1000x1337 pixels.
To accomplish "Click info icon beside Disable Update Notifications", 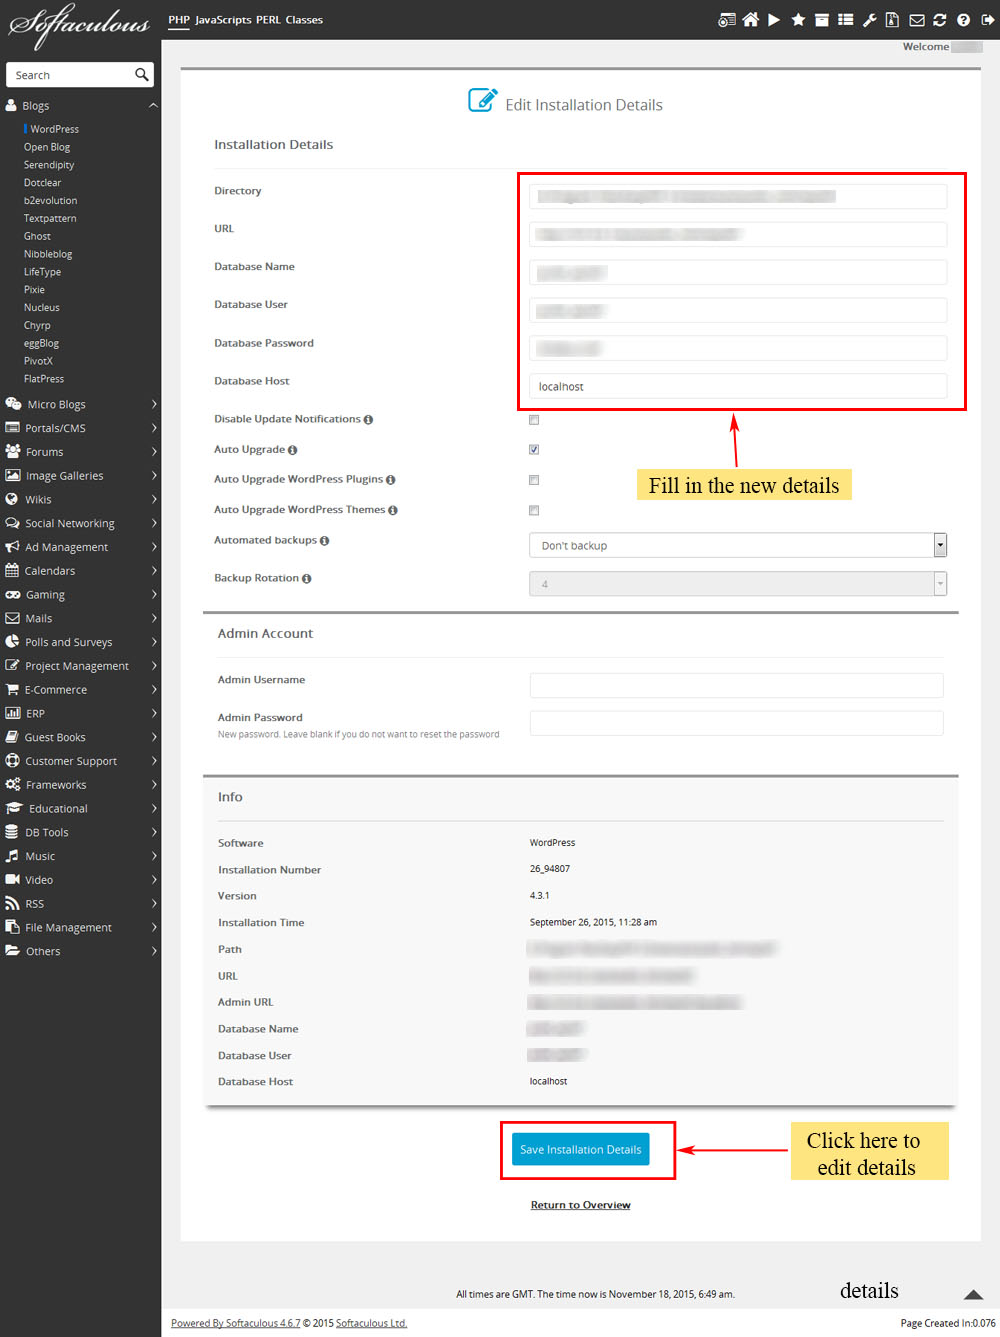I will tap(369, 420).
